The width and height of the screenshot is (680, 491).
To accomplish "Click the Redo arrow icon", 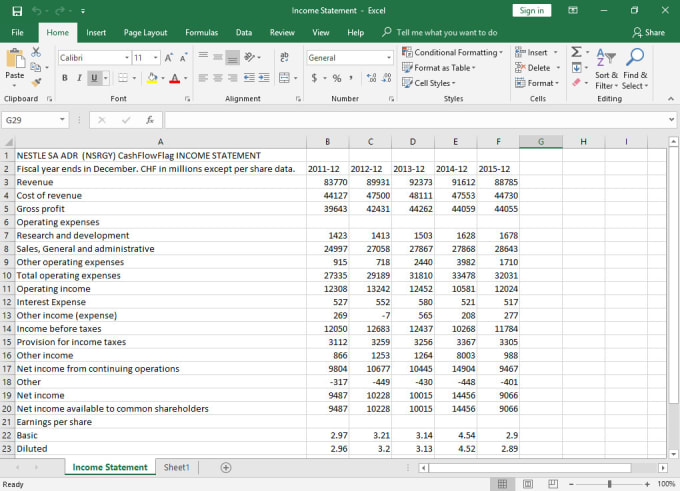I will pos(60,11).
